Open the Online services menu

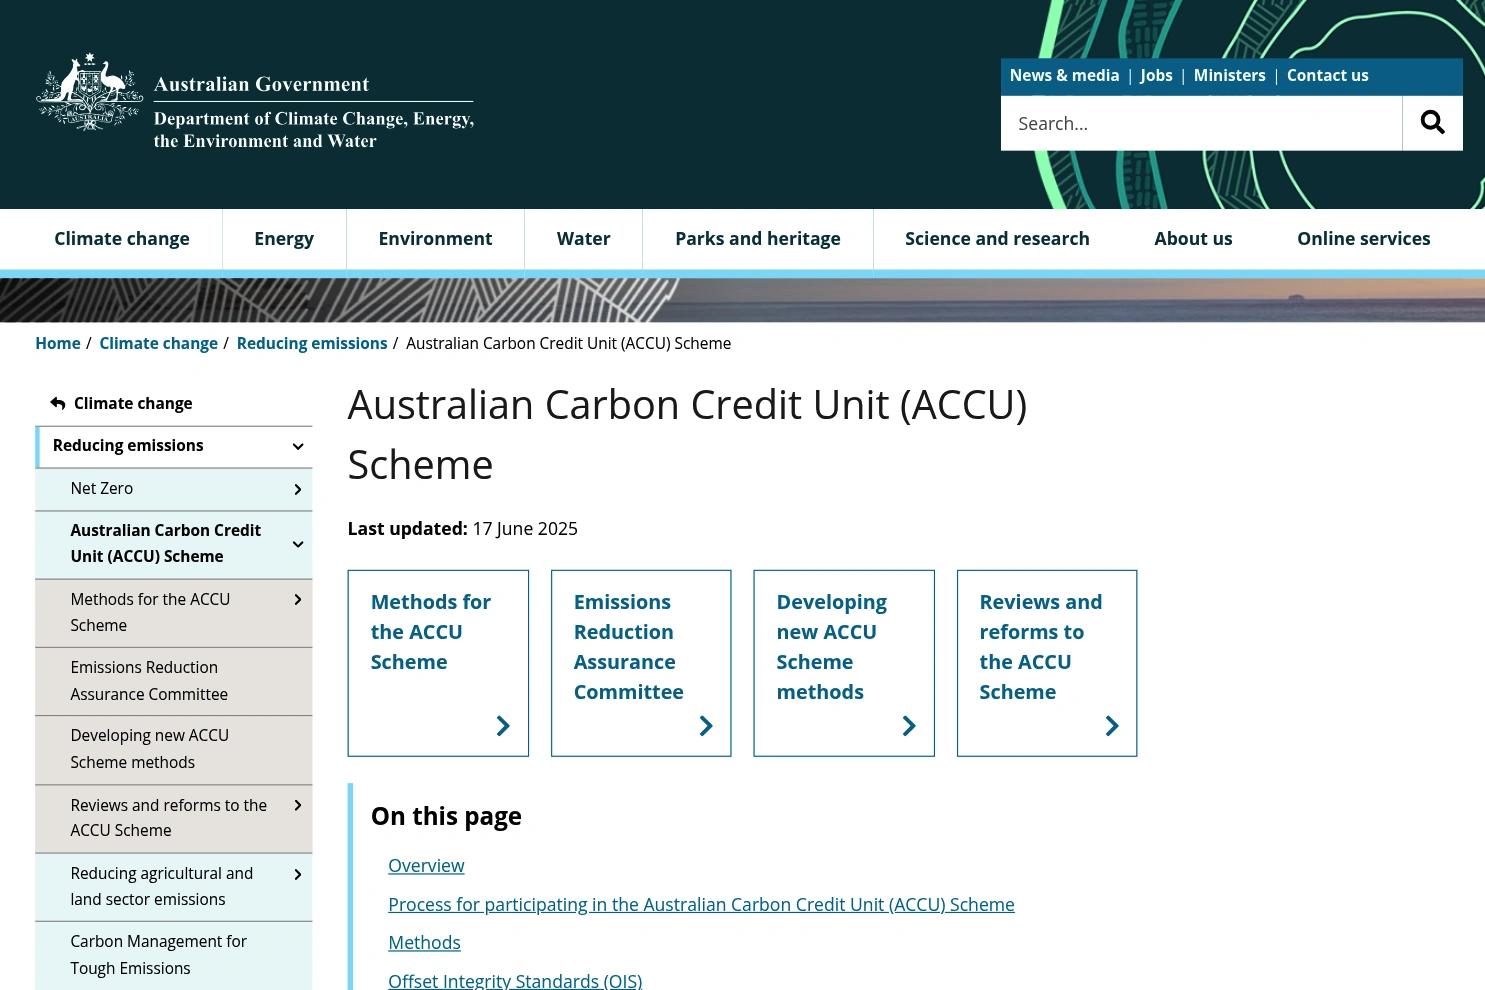(1363, 238)
